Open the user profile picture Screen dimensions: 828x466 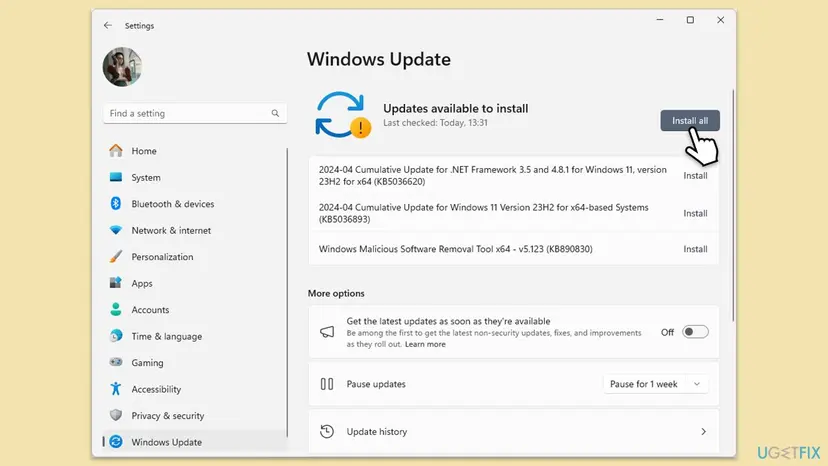[x=122, y=67]
